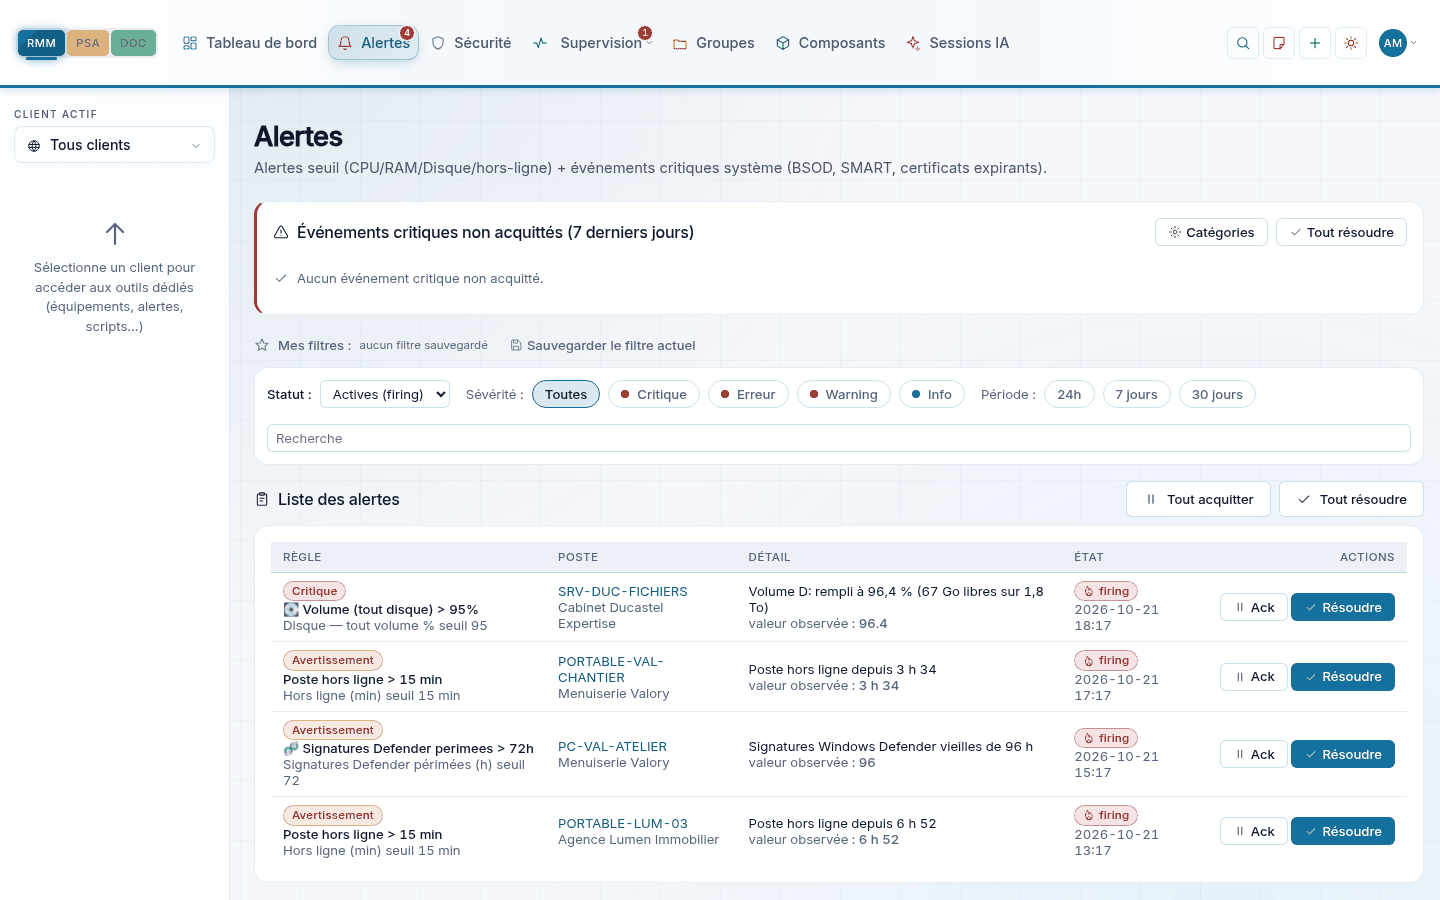The height and width of the screenshot is (900, 1440).
Task: Filter by Erreur severity
Action: 748,394
